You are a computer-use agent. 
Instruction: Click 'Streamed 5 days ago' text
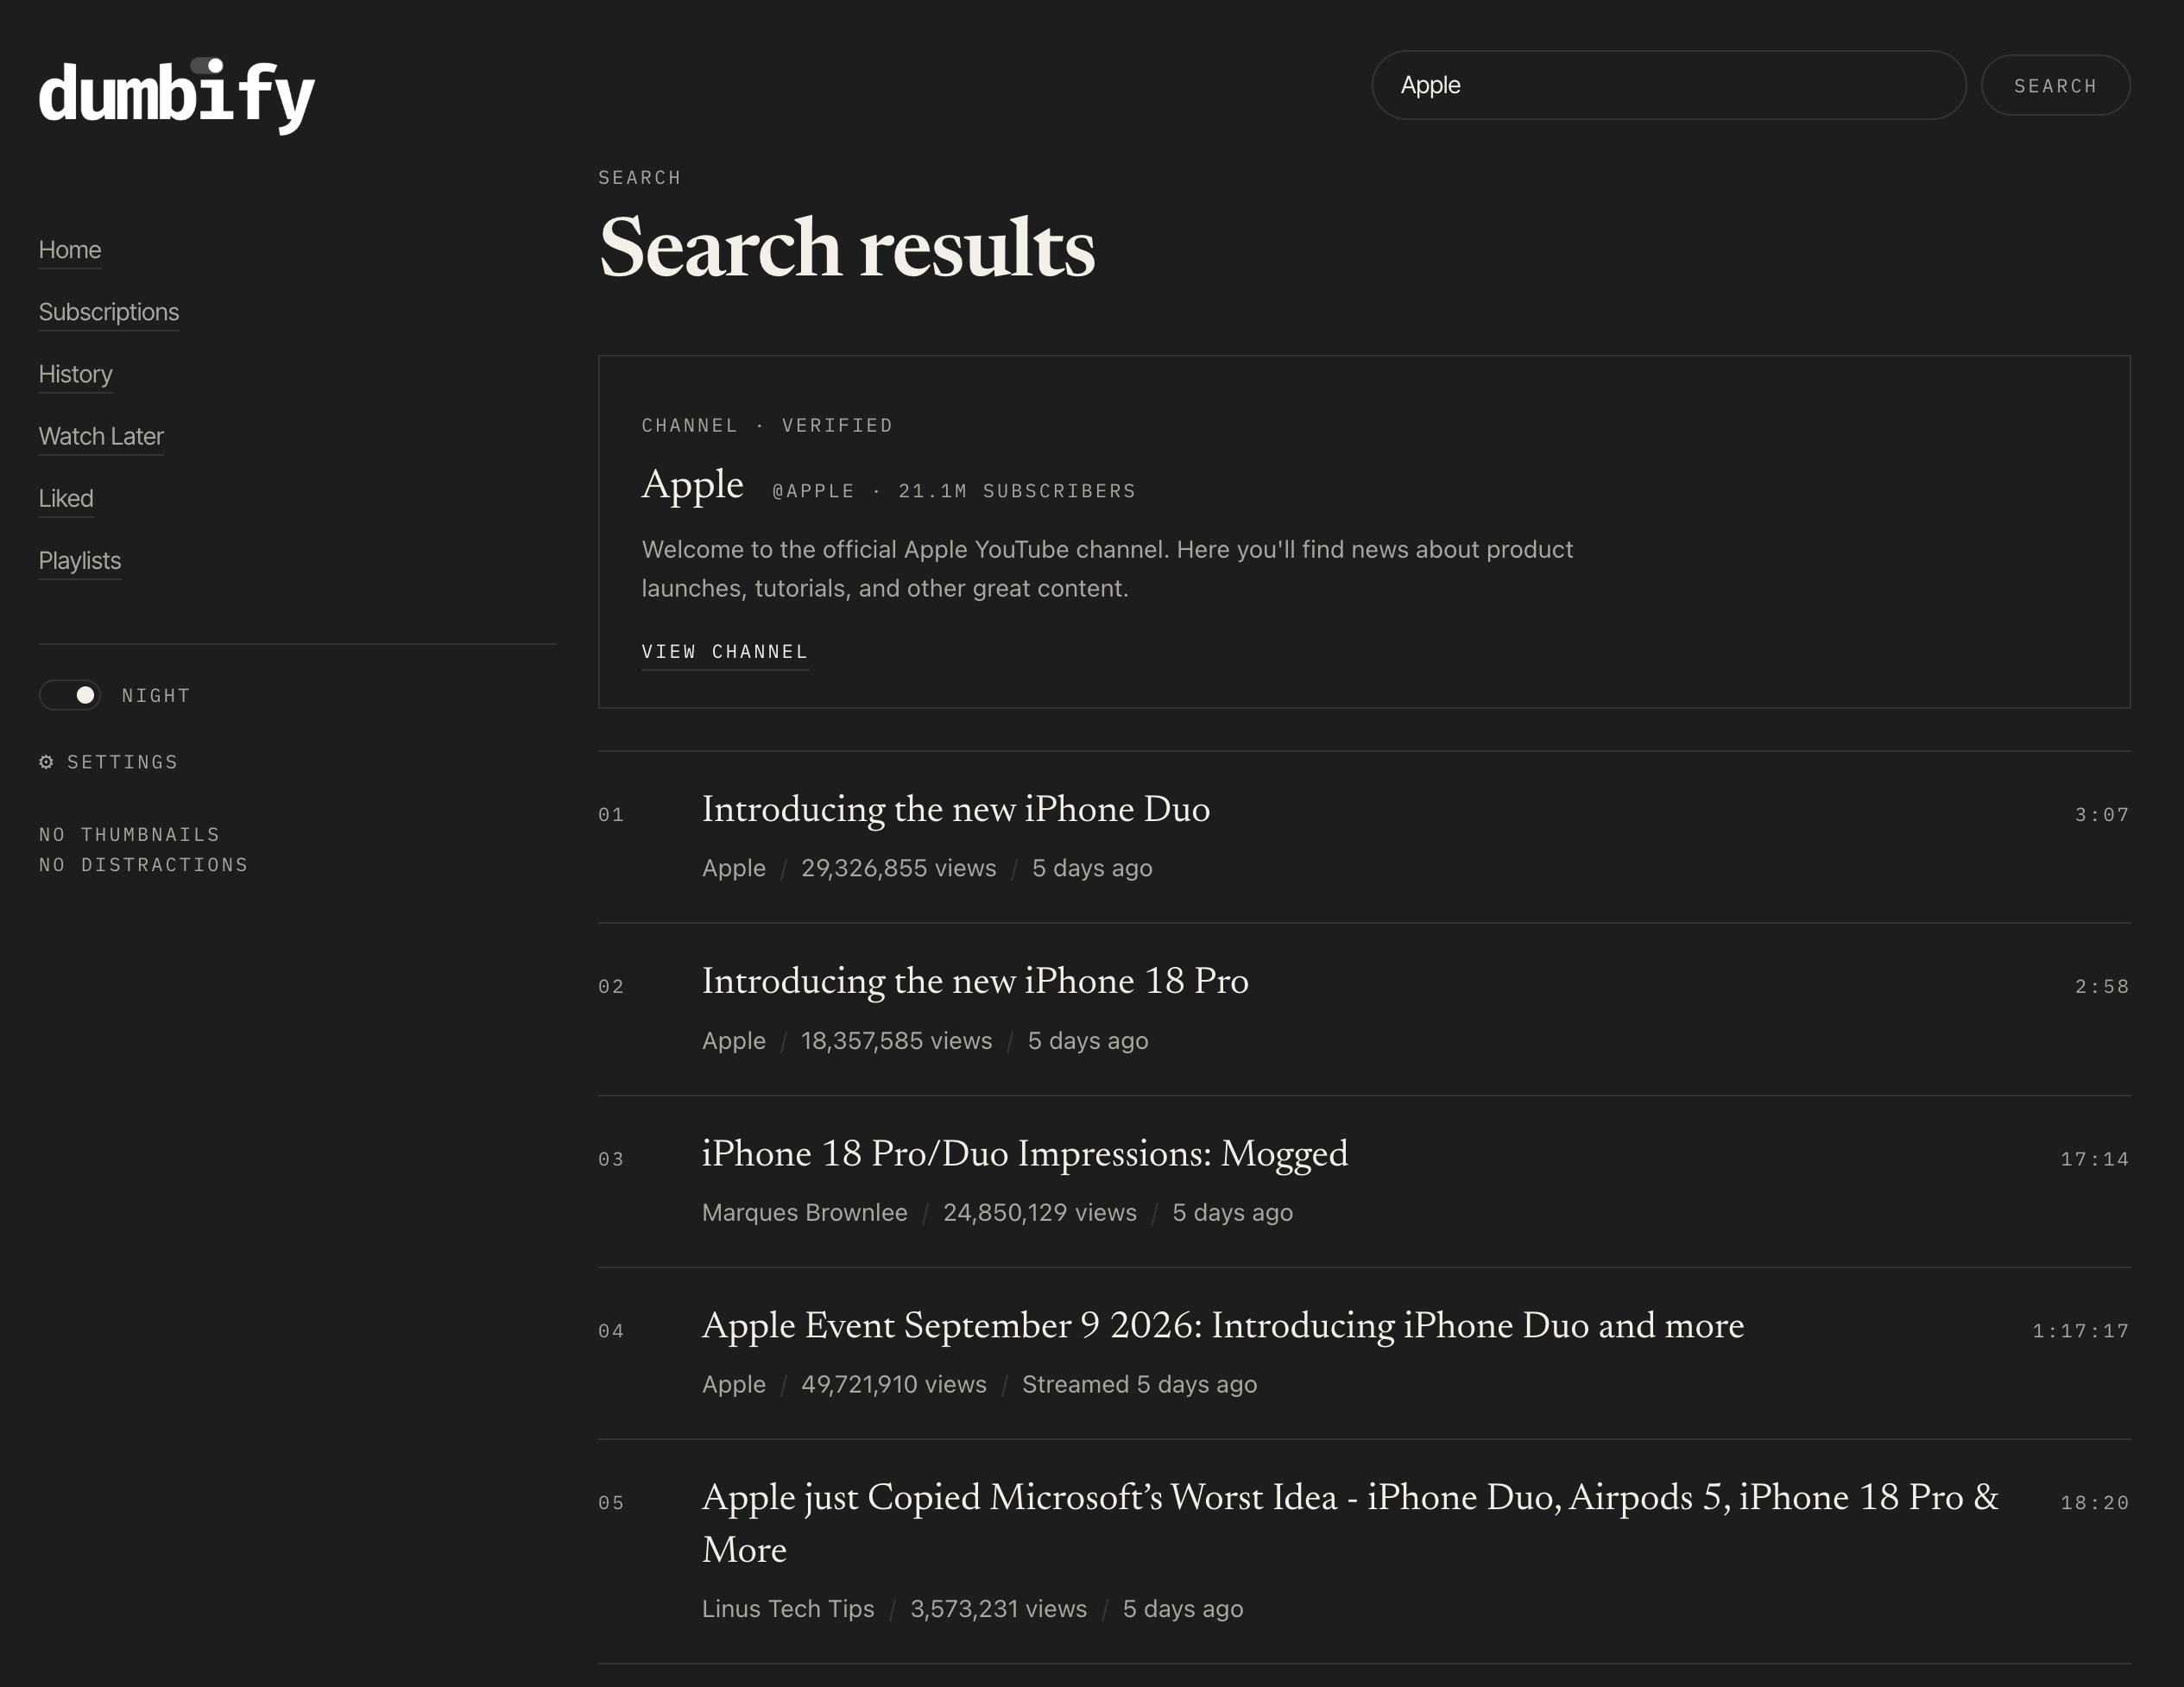[1140, 1385]
